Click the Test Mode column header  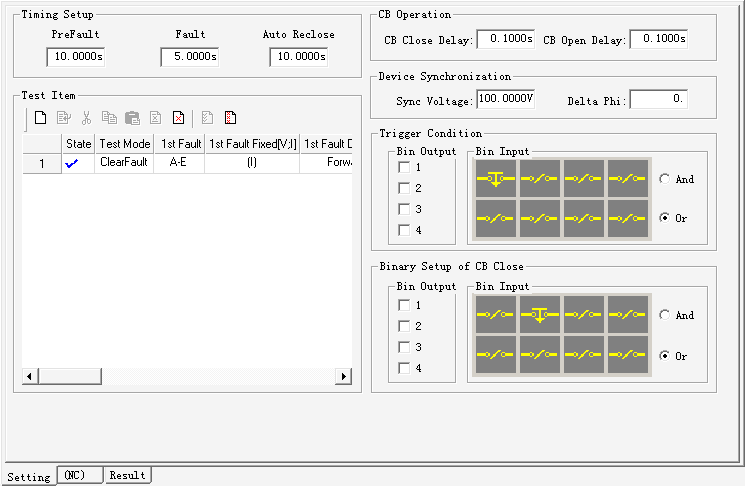(124, 144)
